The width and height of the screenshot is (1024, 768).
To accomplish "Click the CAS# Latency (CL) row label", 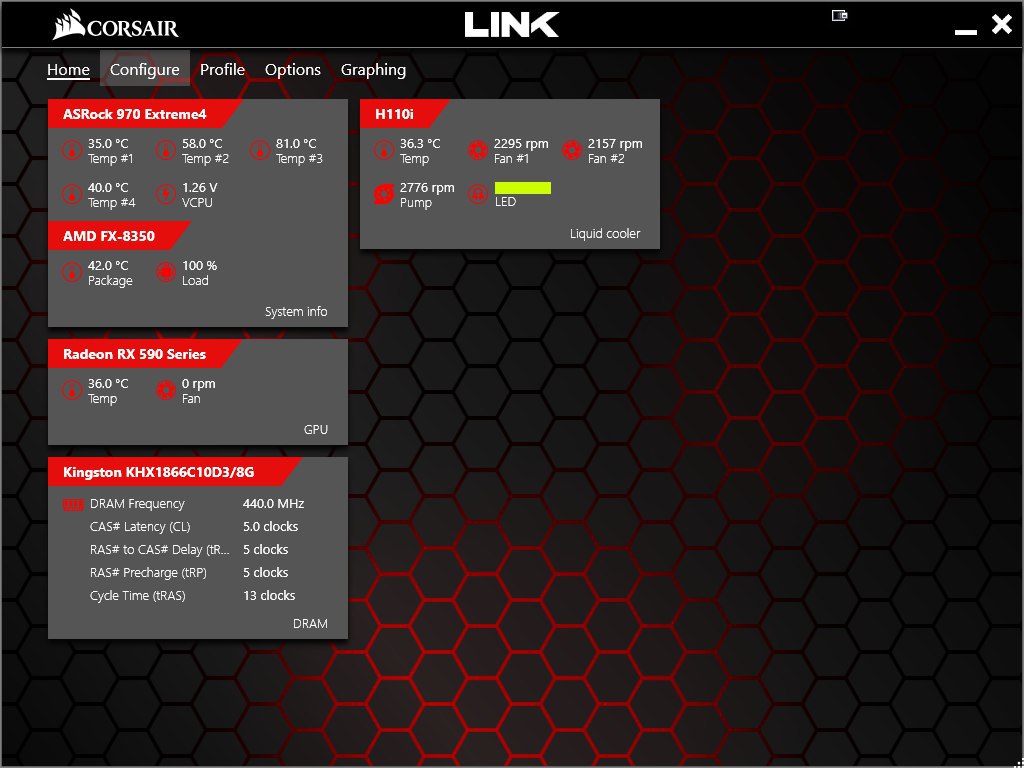I will click(140, 526).
